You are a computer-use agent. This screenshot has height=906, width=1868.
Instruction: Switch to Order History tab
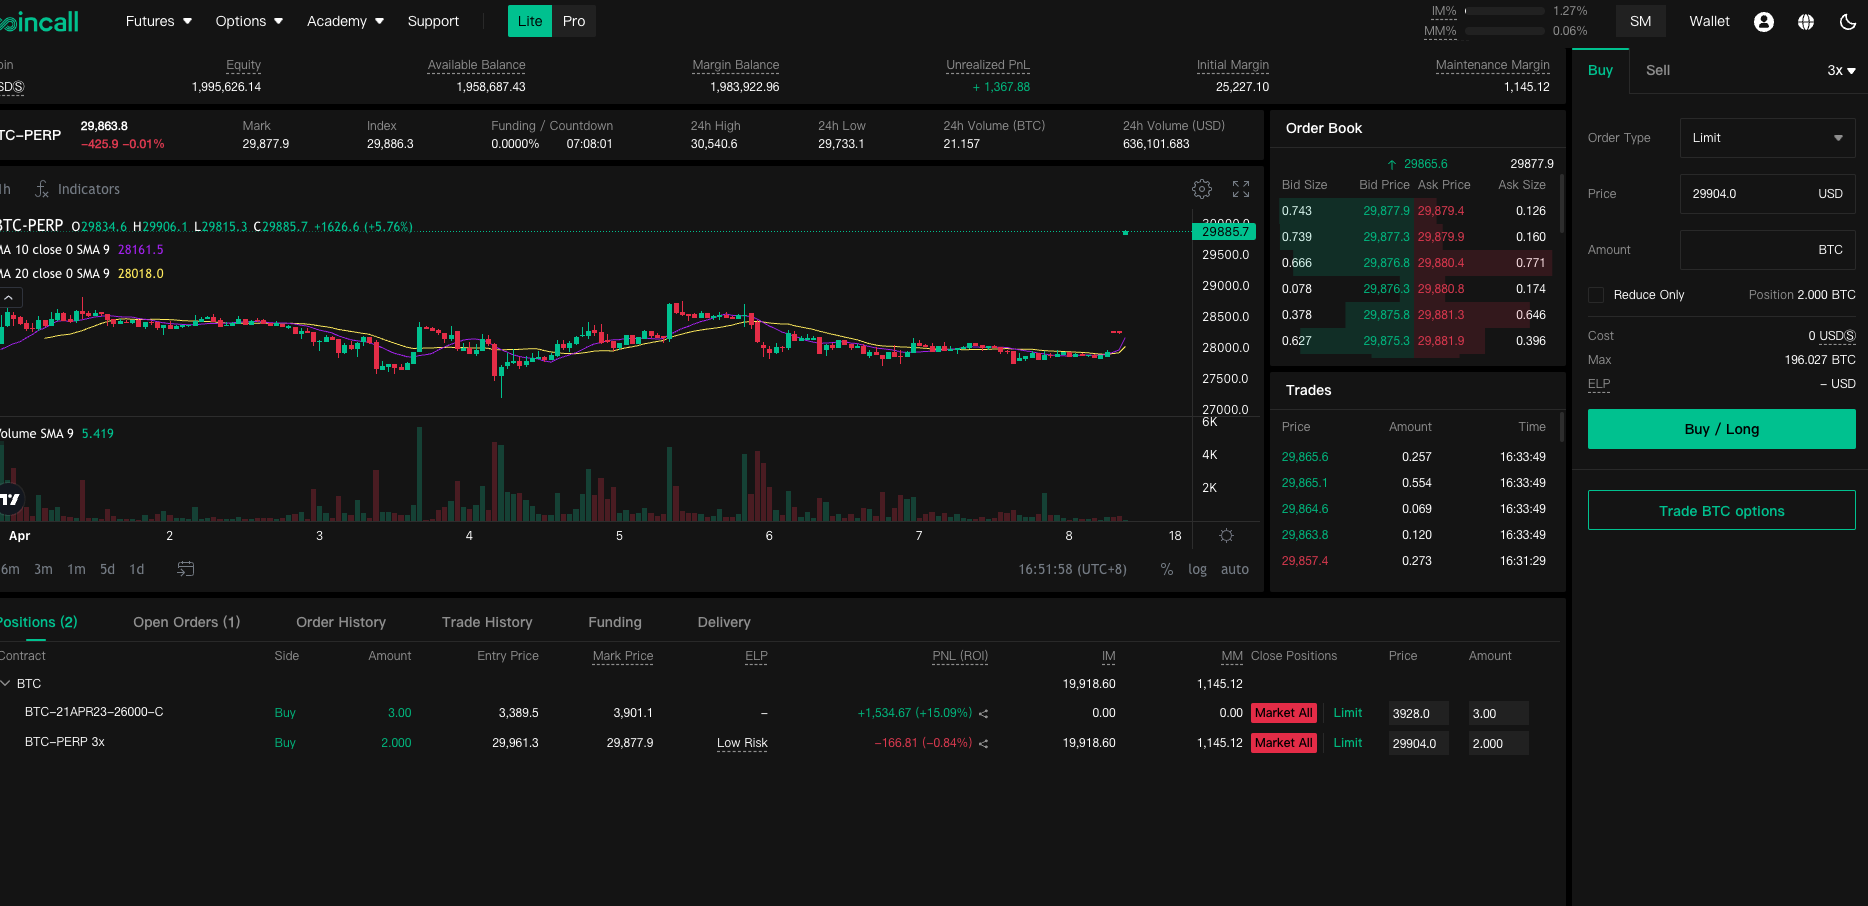pos(341,622)
